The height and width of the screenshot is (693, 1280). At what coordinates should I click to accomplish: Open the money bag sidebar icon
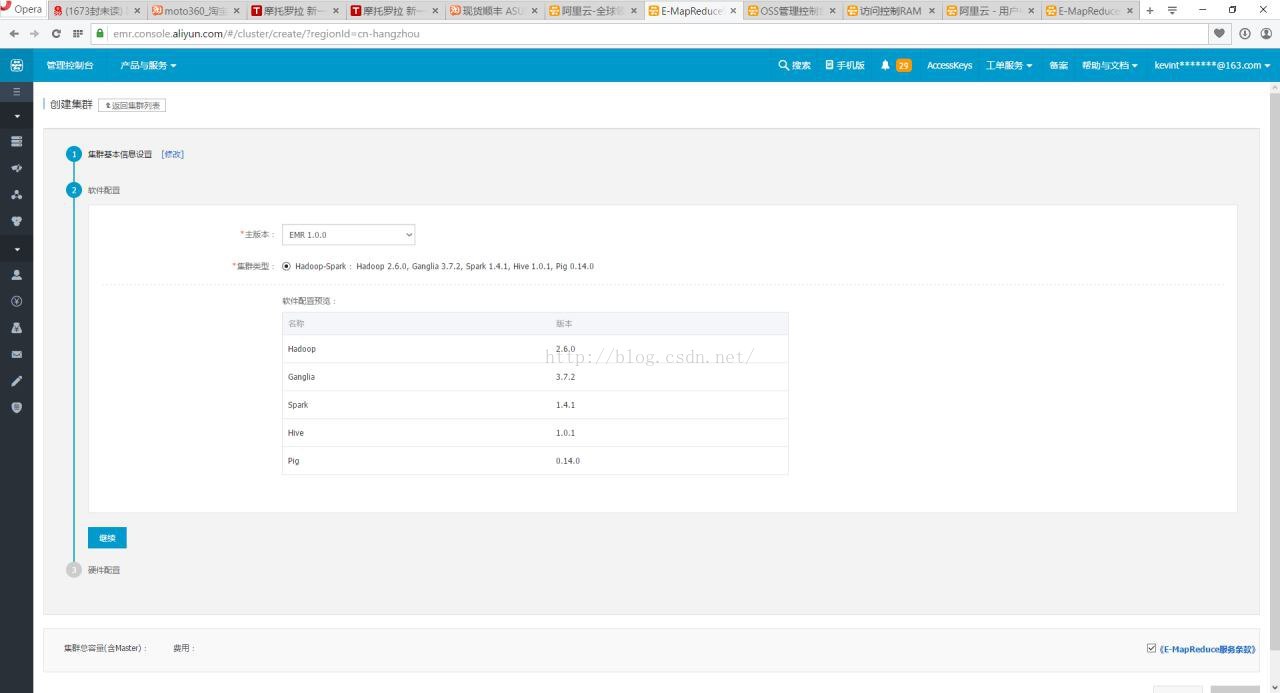(16, 328)
